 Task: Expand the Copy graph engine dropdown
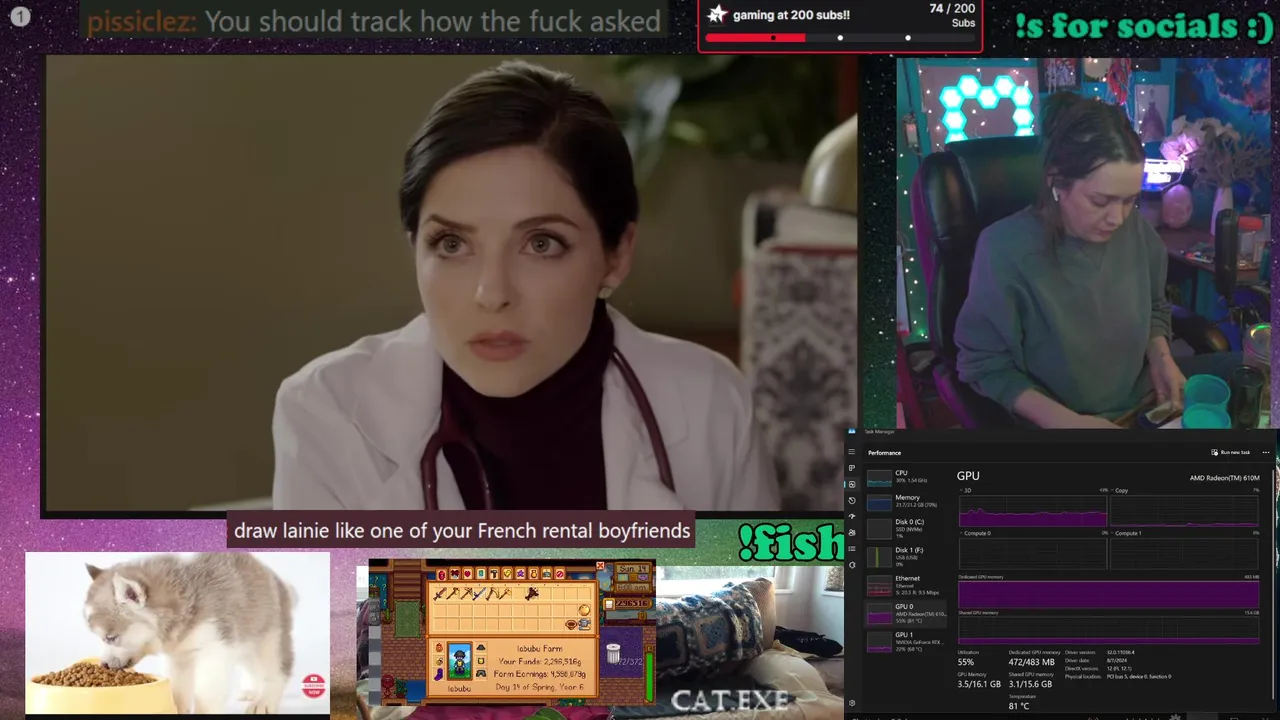coord(1118,490)
